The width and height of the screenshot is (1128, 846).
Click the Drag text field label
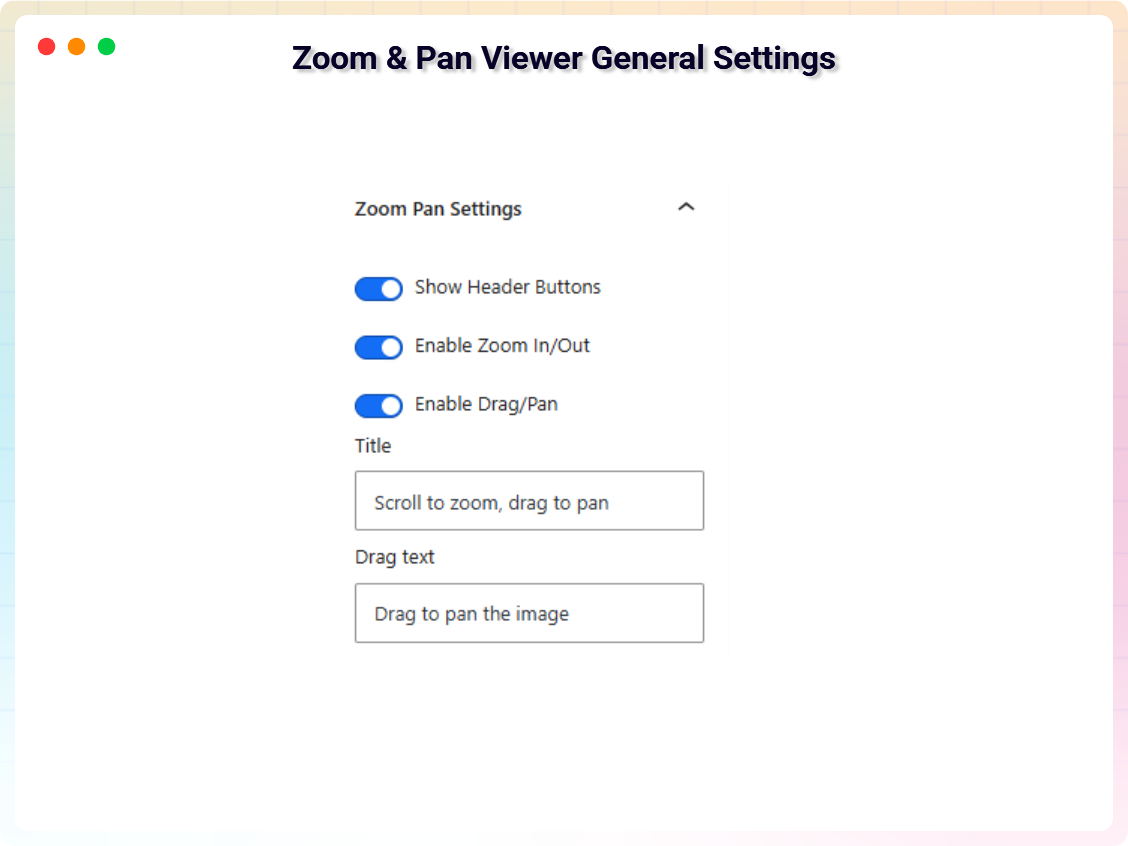[x=395, y=557]
